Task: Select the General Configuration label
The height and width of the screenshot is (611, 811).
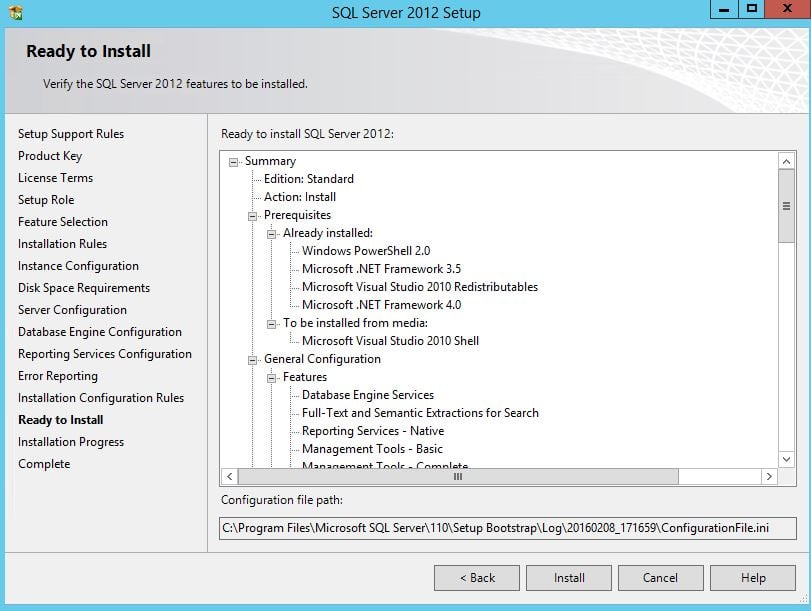Action: click(x=322, y=359)
